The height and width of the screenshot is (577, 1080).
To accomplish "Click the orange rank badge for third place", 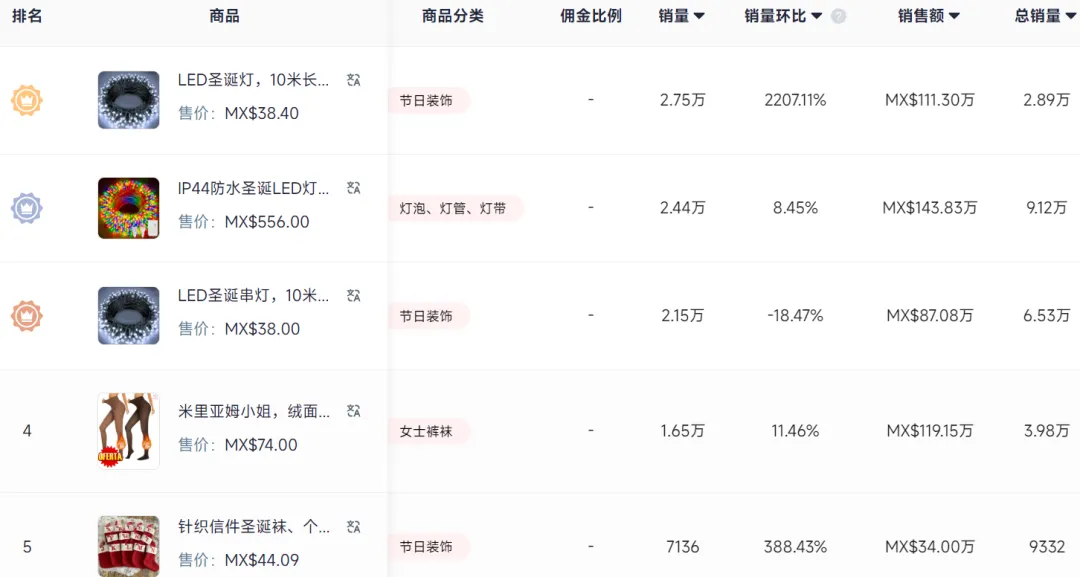I will 27,315.
